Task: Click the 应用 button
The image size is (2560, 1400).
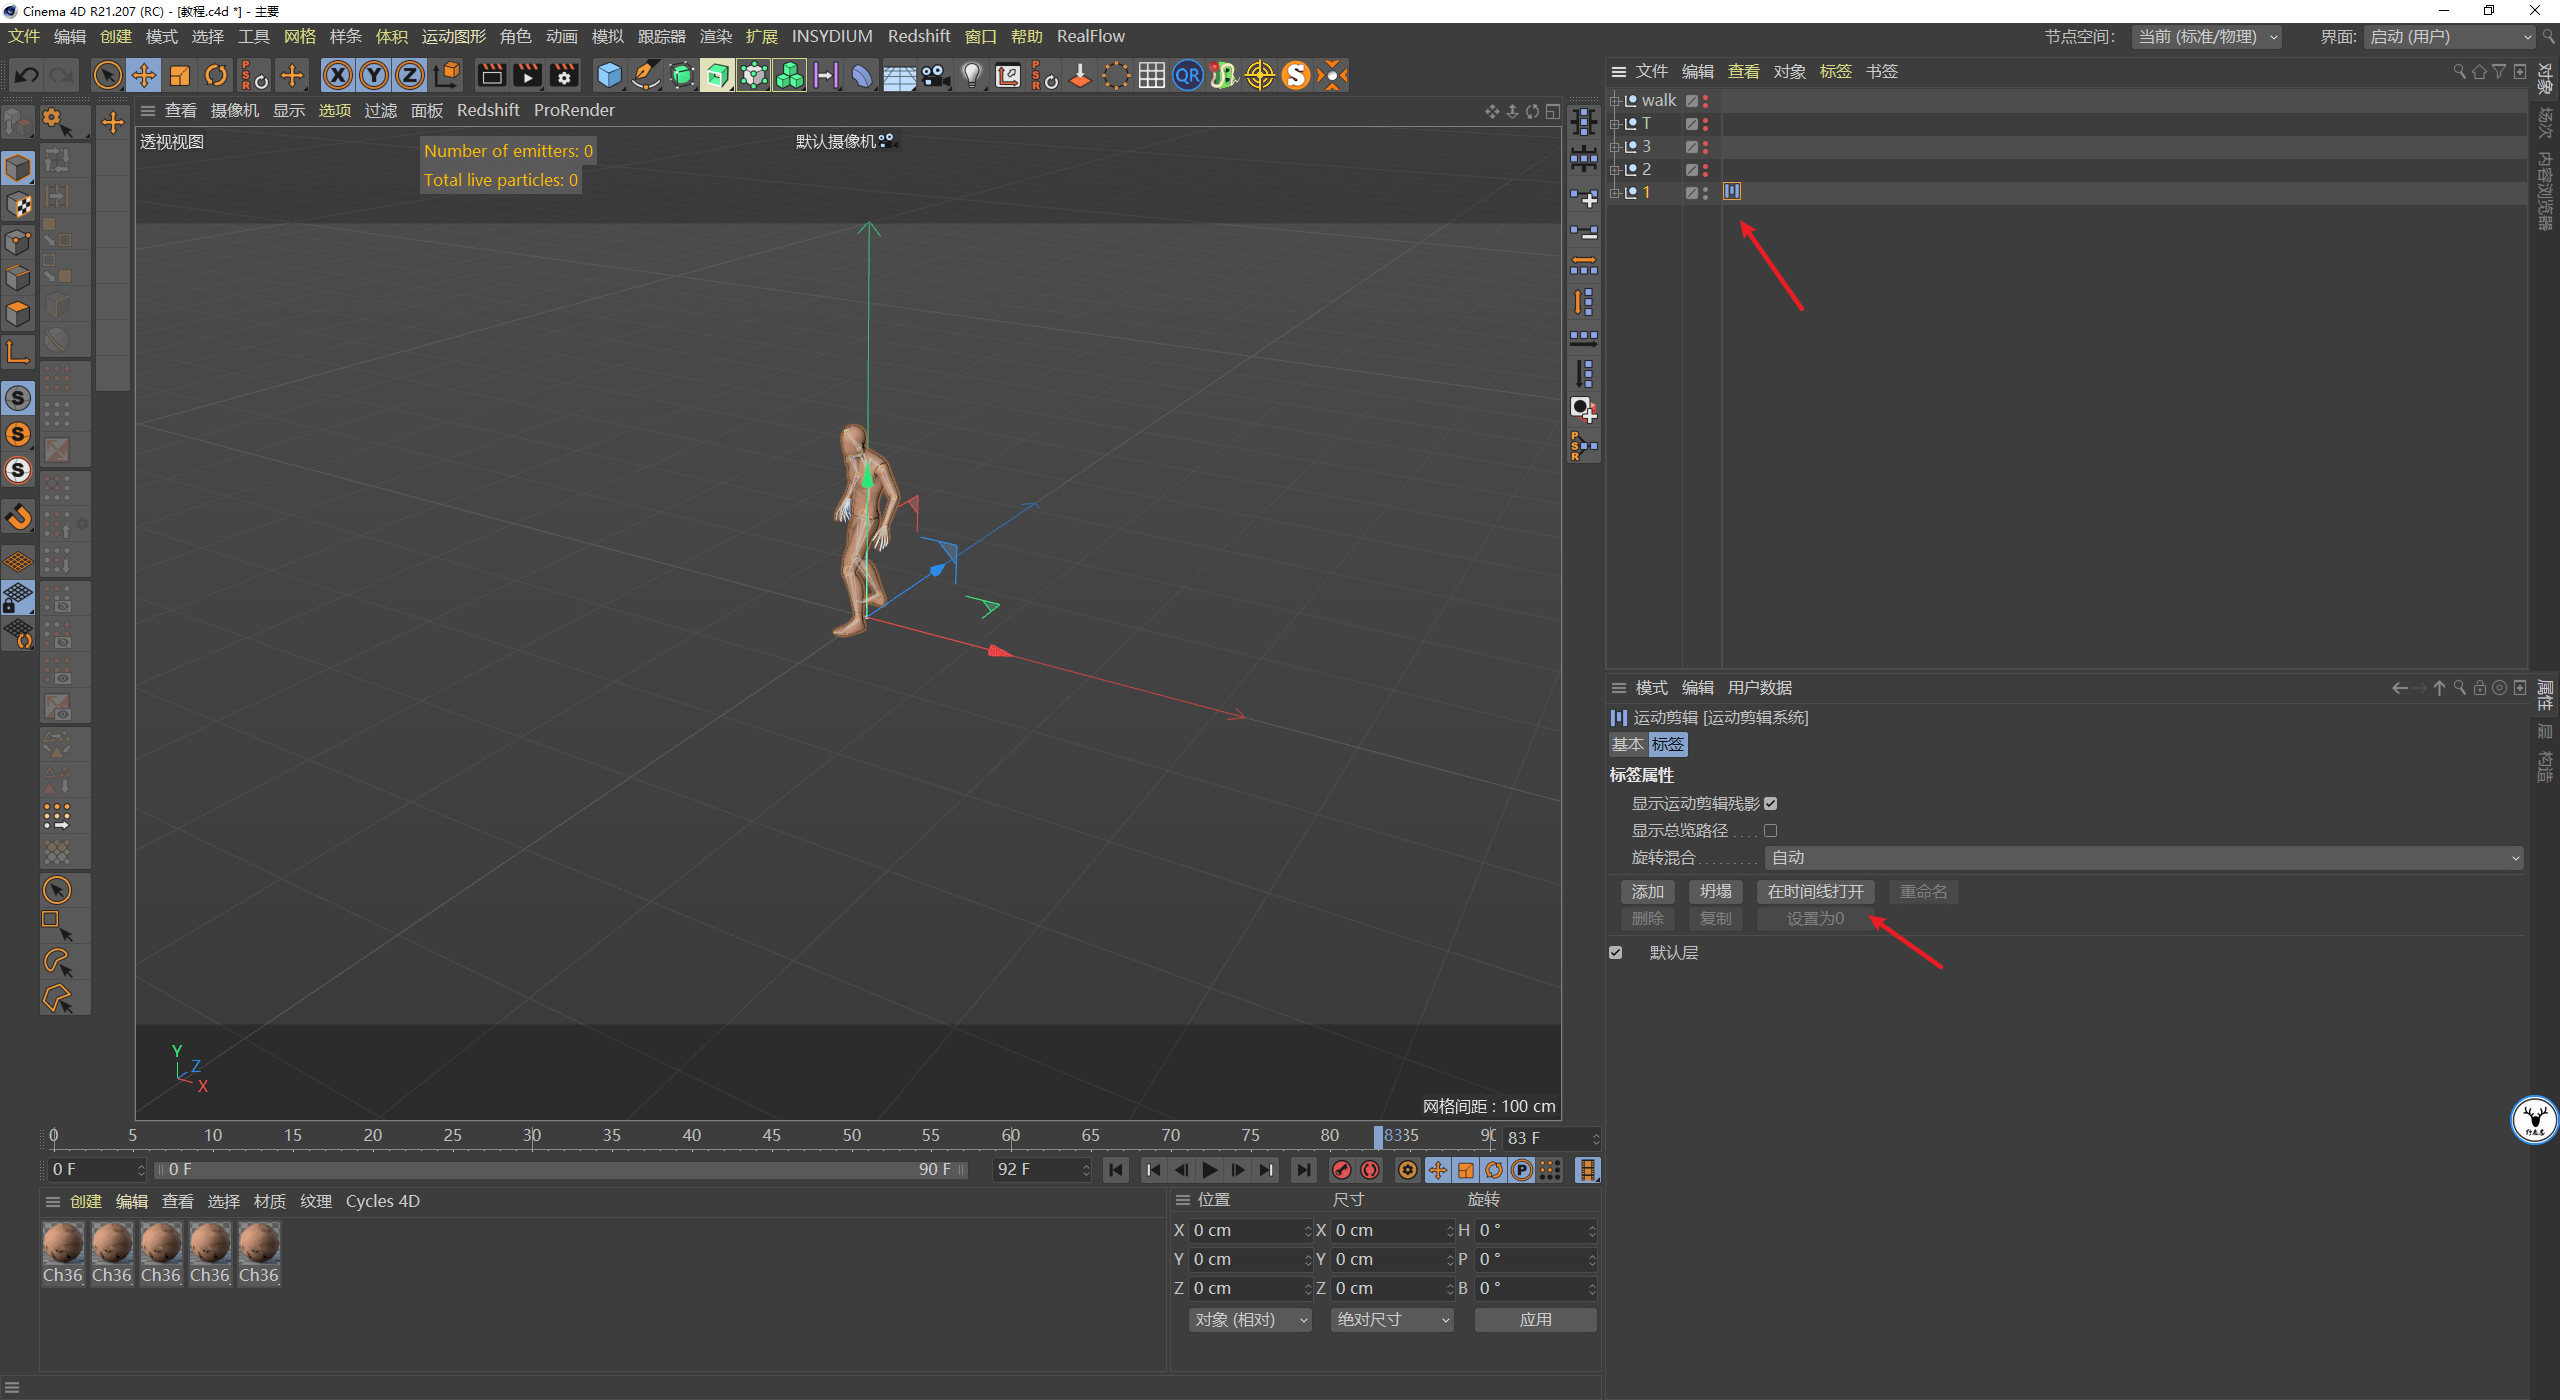Action: [1535, 1320]
